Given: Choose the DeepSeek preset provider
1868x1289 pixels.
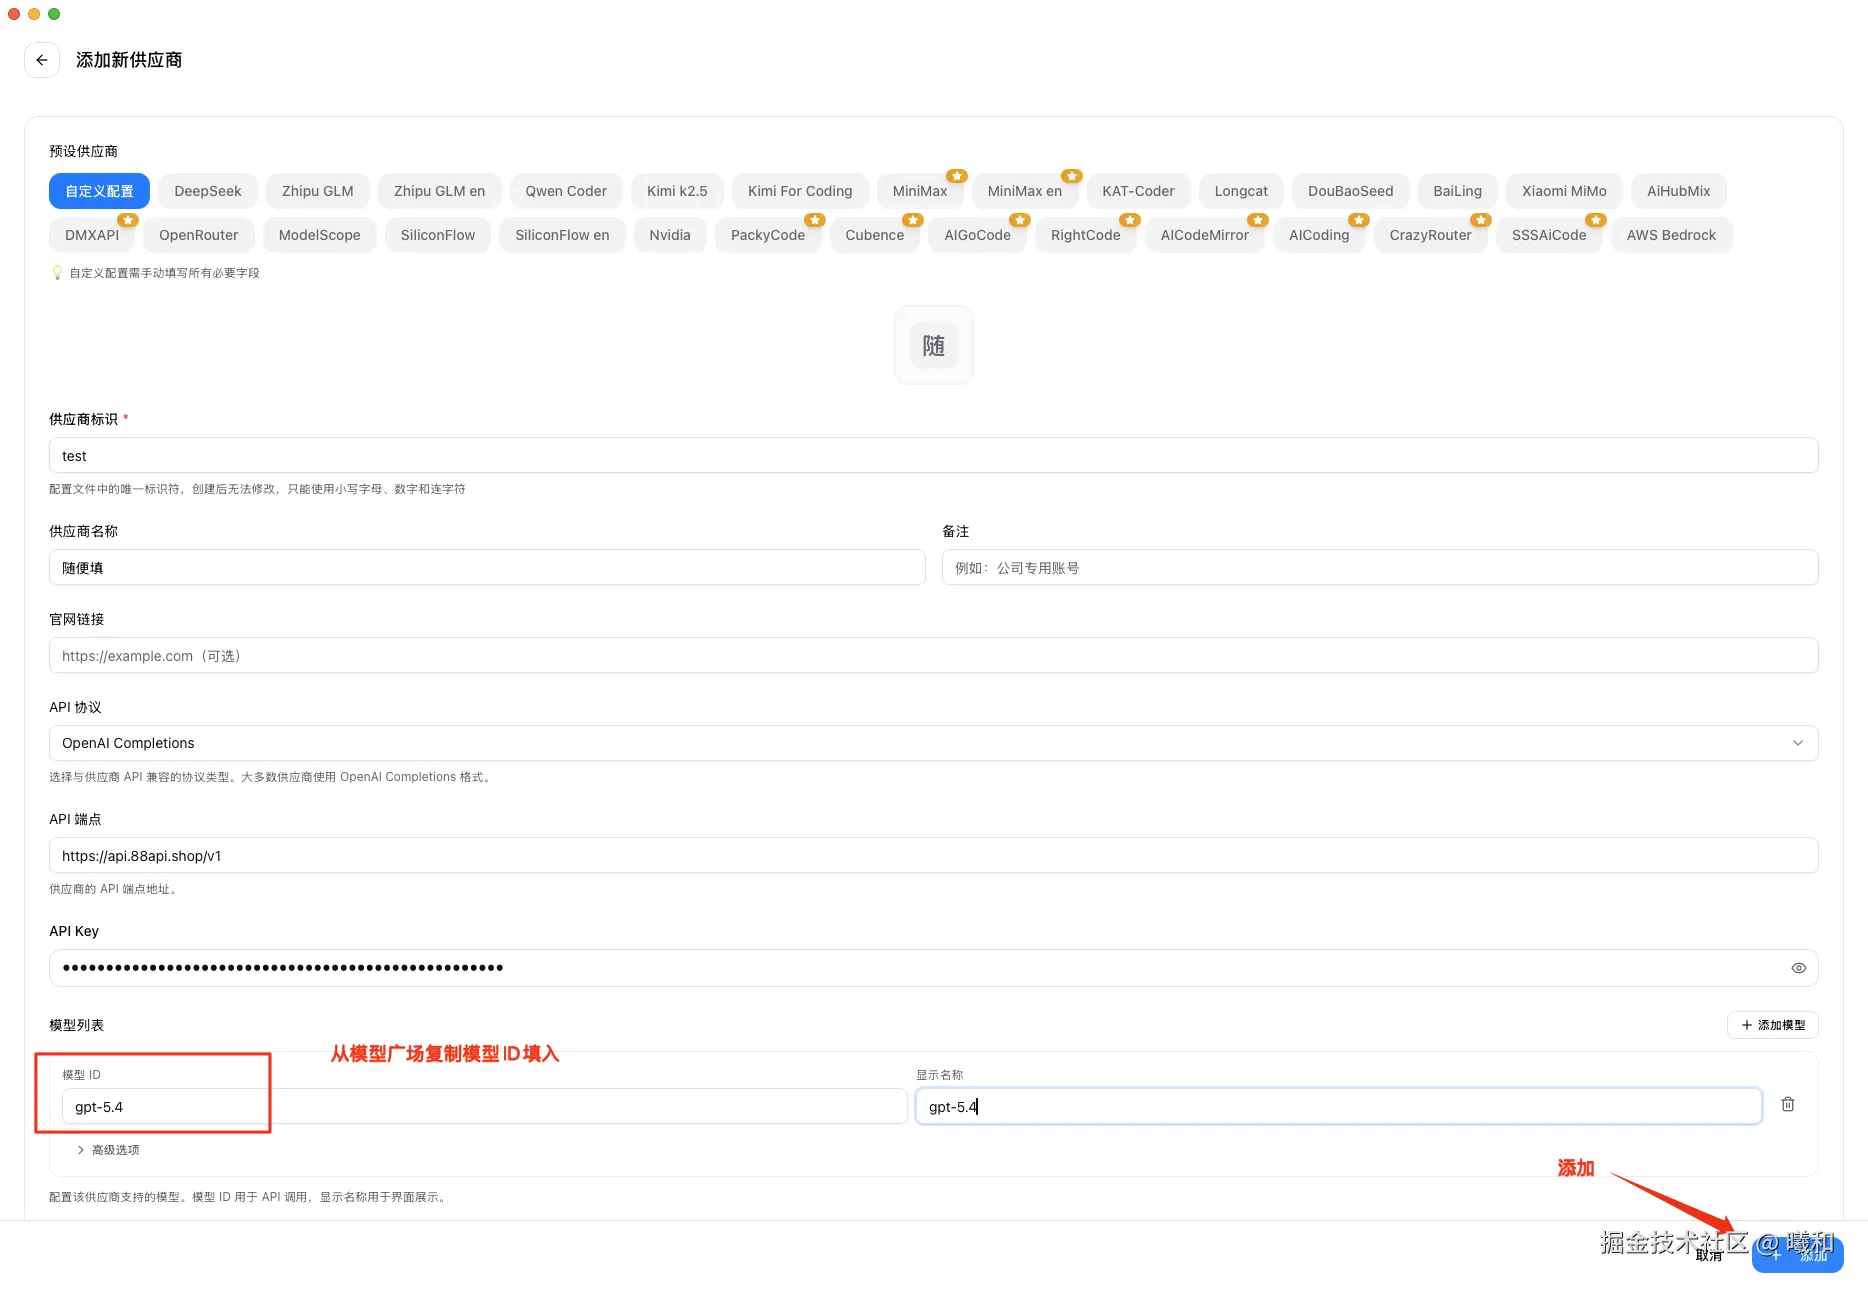Looking at the screenshot, I should pyautogui.click(x=208, y=191).
